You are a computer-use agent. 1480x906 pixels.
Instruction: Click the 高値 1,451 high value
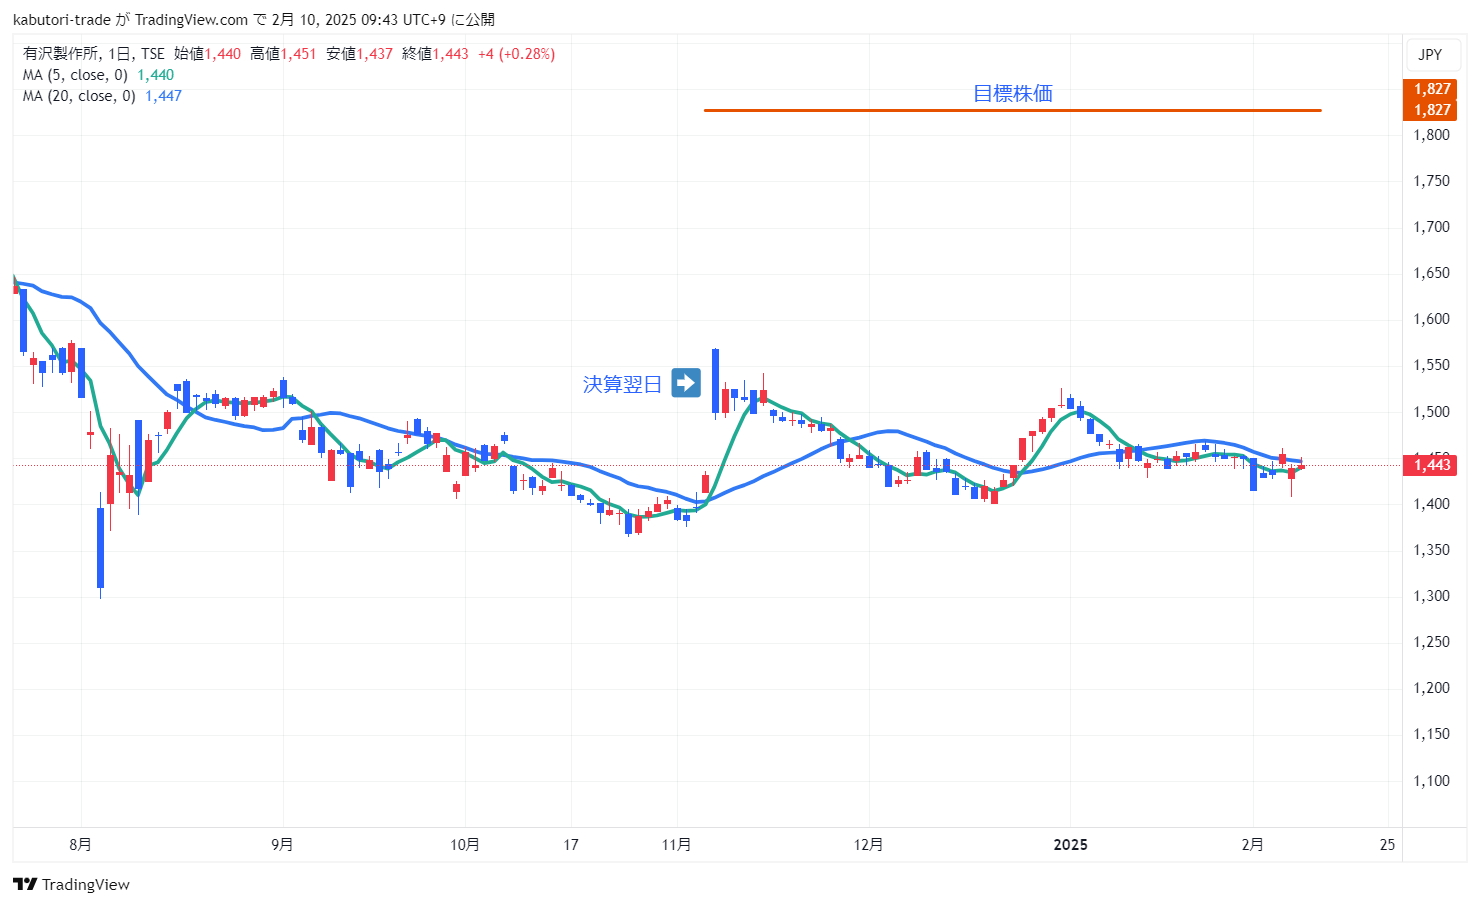pos(283,54)
